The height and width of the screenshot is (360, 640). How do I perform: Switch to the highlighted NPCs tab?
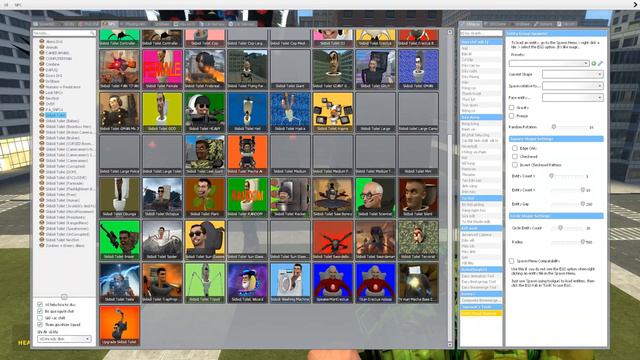109,24
